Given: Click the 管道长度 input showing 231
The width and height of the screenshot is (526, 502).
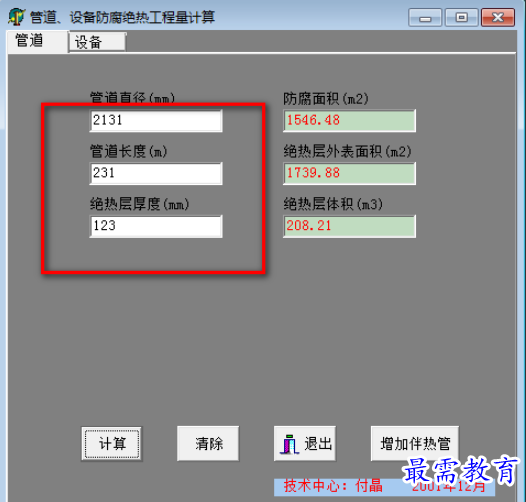Looking at the screenshot, I should [156, 173].
